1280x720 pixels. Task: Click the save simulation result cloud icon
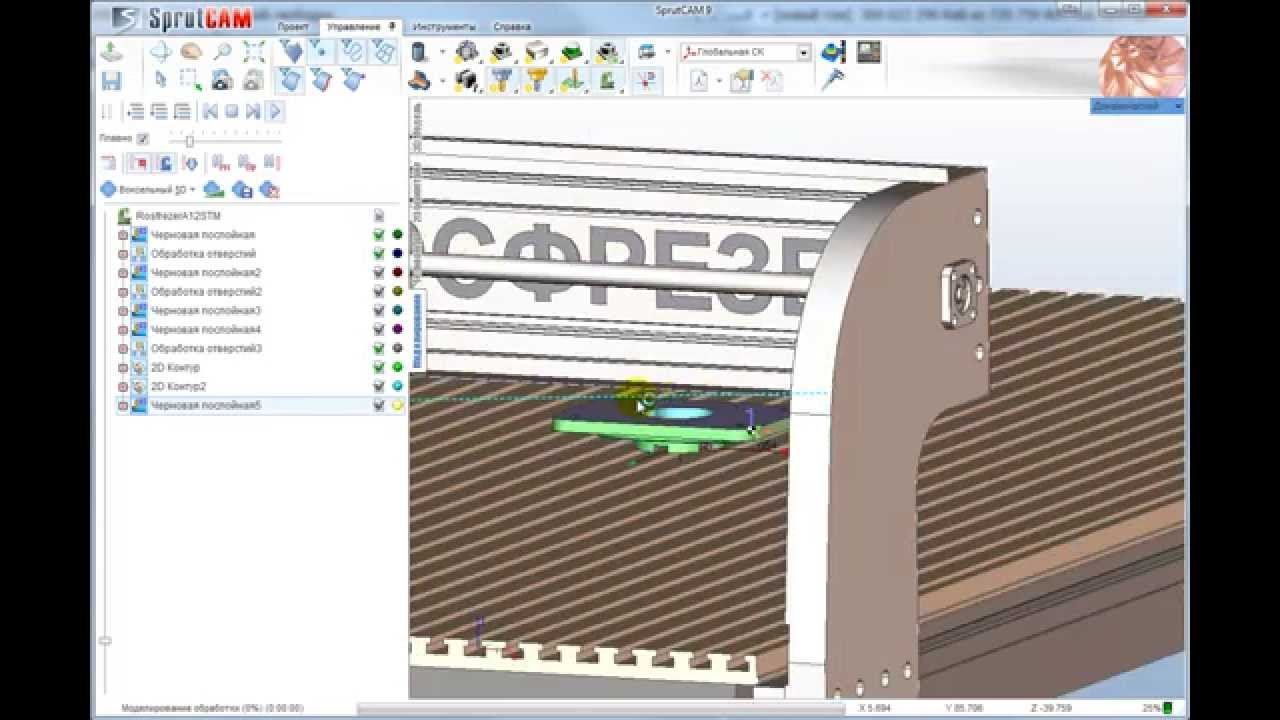(242, 189)
